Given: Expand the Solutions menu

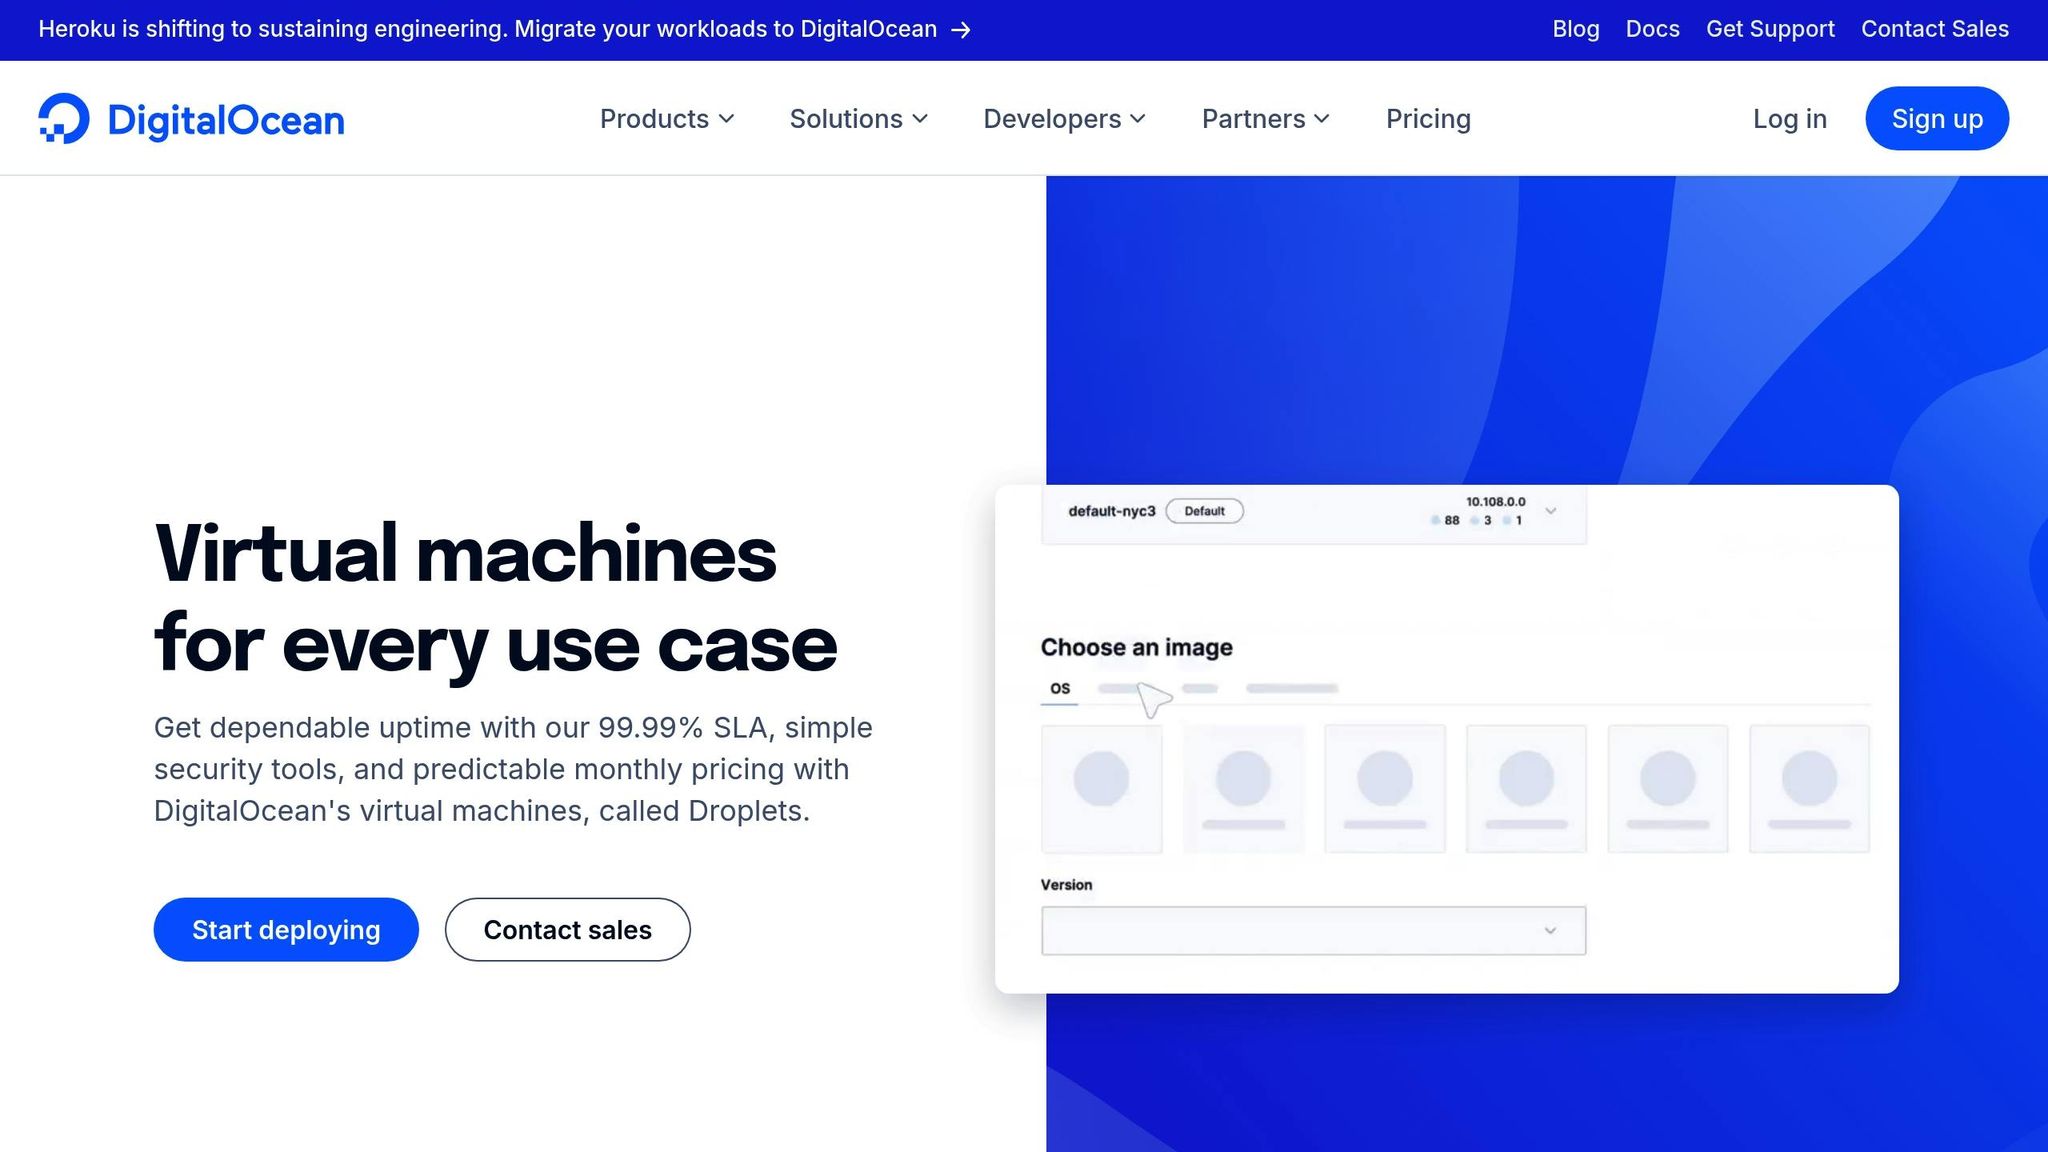Looking at the screenshot, I should [x=858, y=118].
